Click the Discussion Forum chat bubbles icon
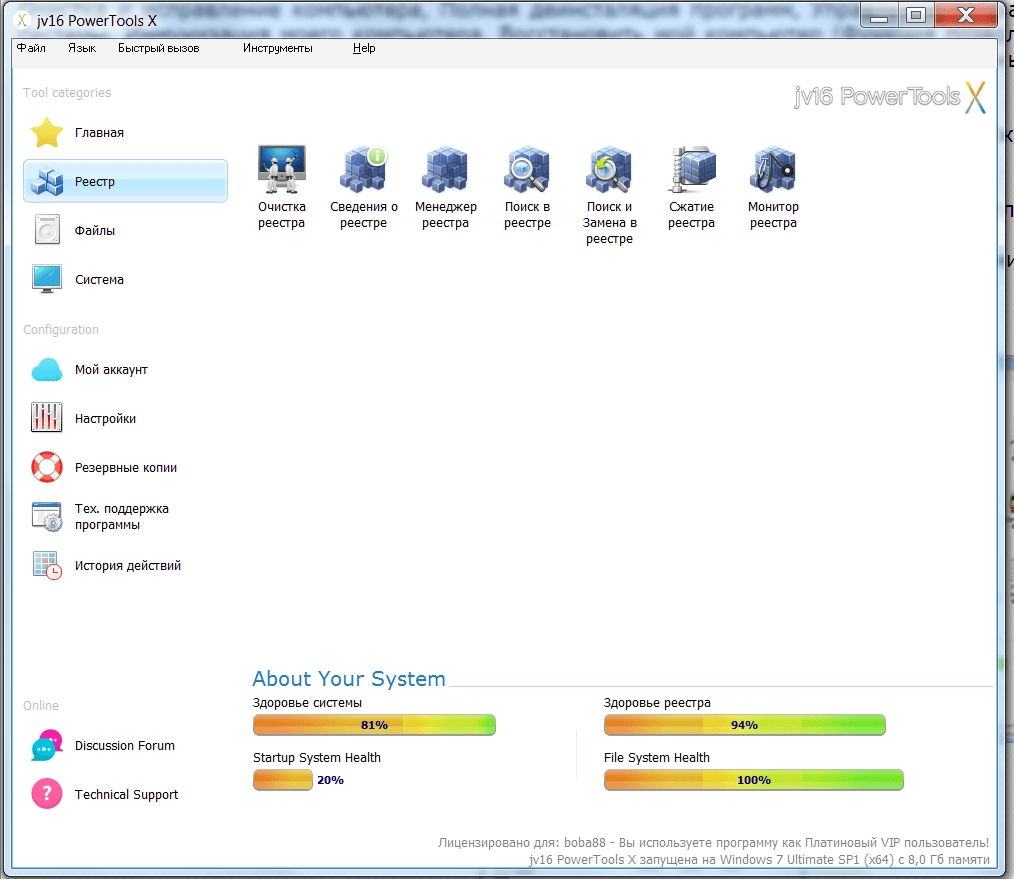 (x=47, y=745)
